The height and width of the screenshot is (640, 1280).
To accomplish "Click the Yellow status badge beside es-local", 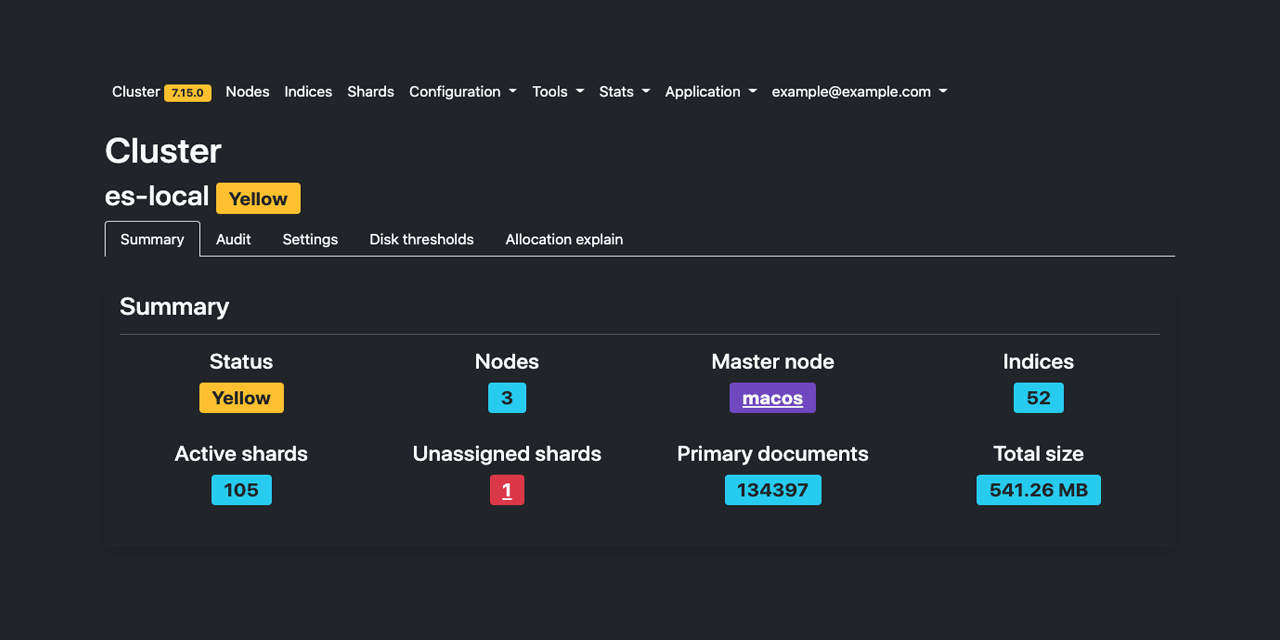I will point(258,197).
